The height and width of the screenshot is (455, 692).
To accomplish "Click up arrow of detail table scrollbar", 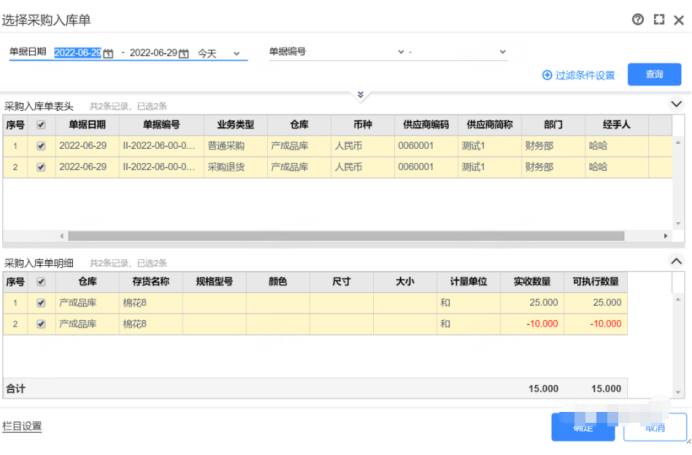I will 678,300.
